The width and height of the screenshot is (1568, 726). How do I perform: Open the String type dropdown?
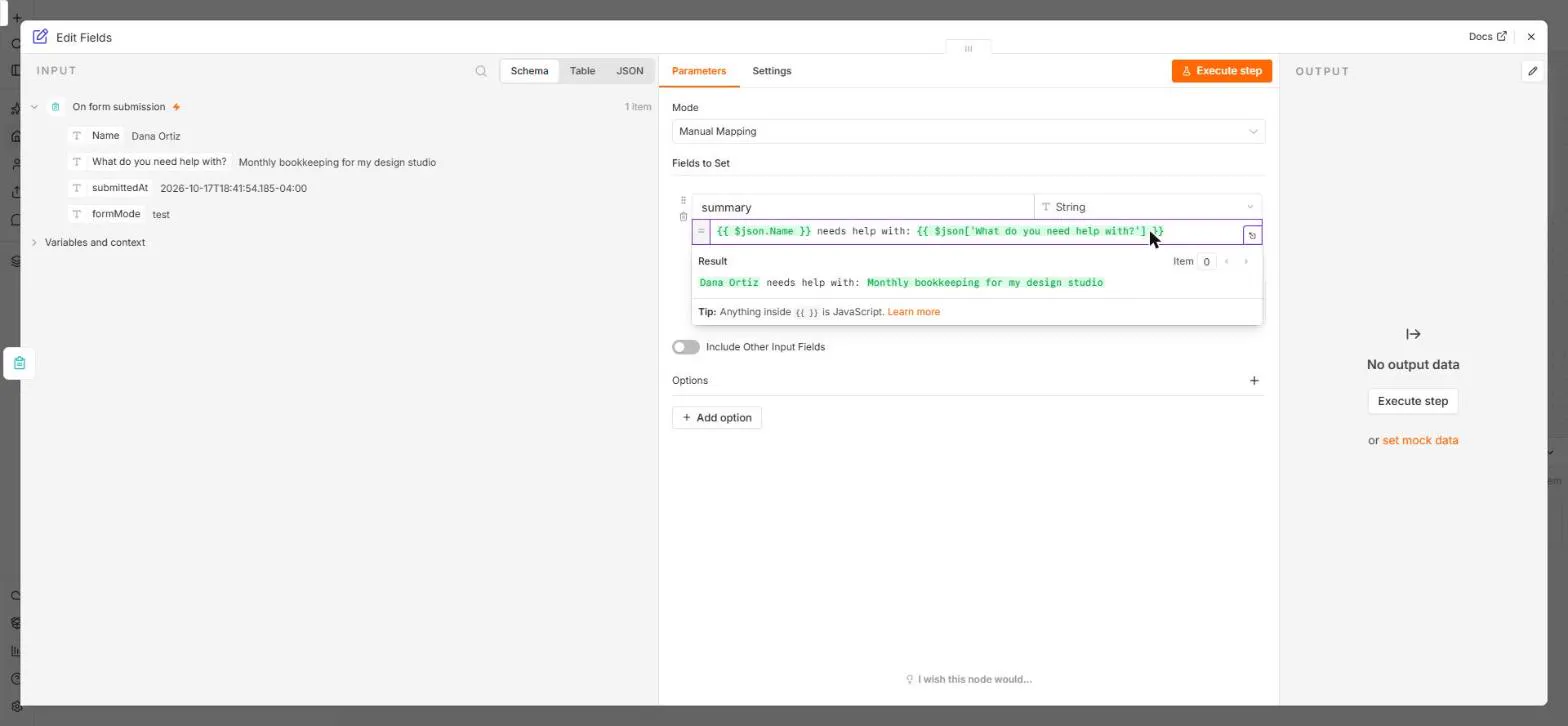coord(1147,207)
